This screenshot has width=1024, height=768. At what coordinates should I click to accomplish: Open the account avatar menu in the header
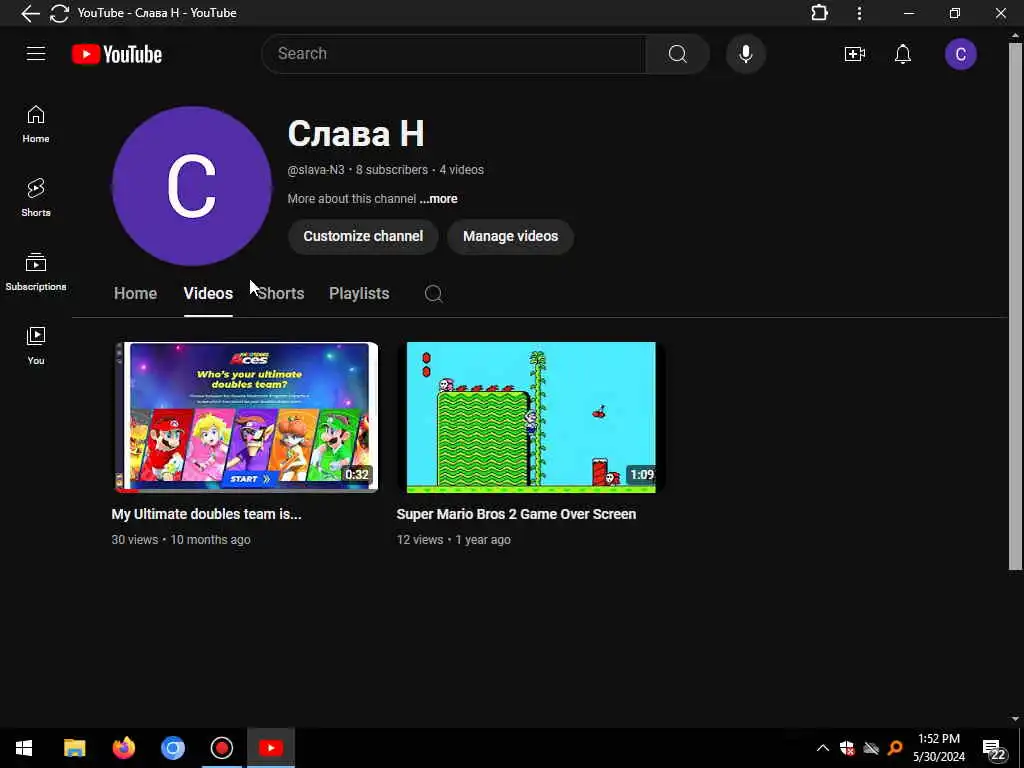961,54
